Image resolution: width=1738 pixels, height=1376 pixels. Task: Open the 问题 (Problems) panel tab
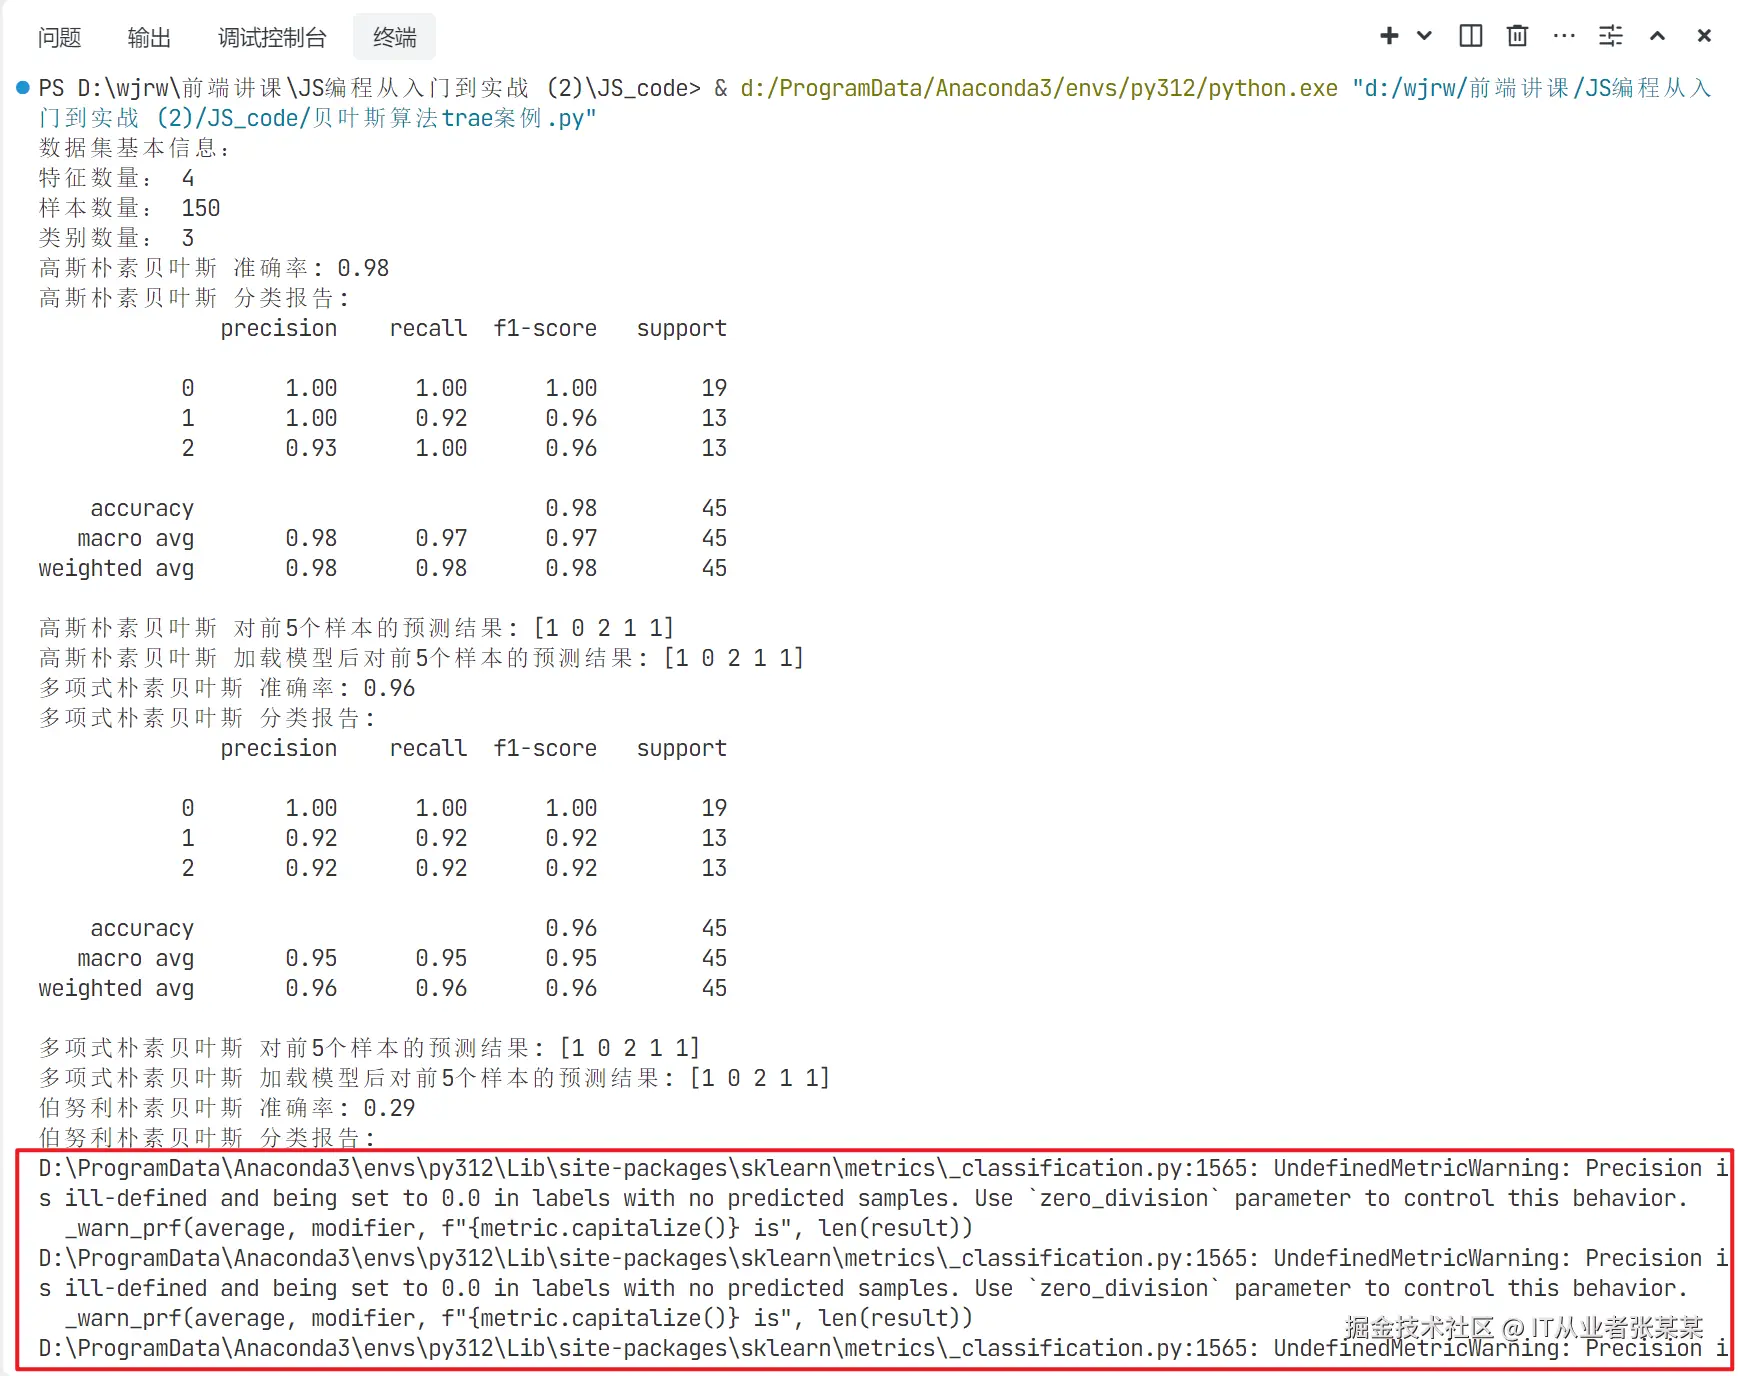pos(59,38)
